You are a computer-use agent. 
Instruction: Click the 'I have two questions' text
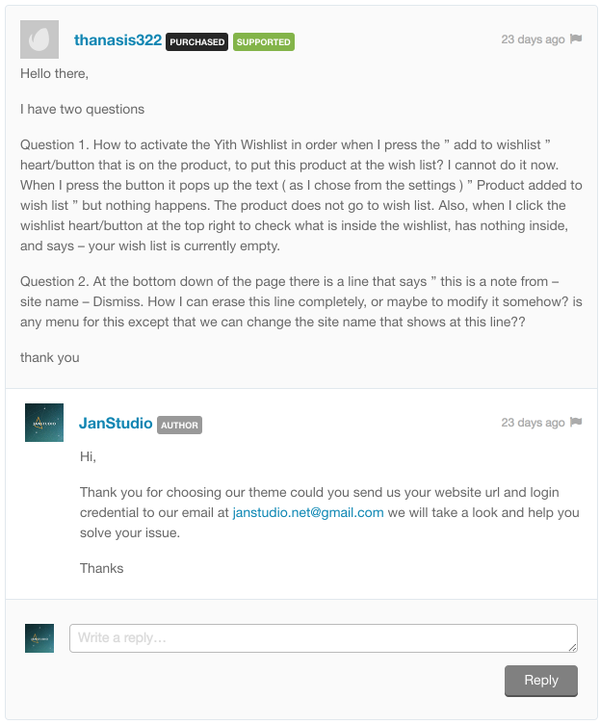(x=82, y=109)
